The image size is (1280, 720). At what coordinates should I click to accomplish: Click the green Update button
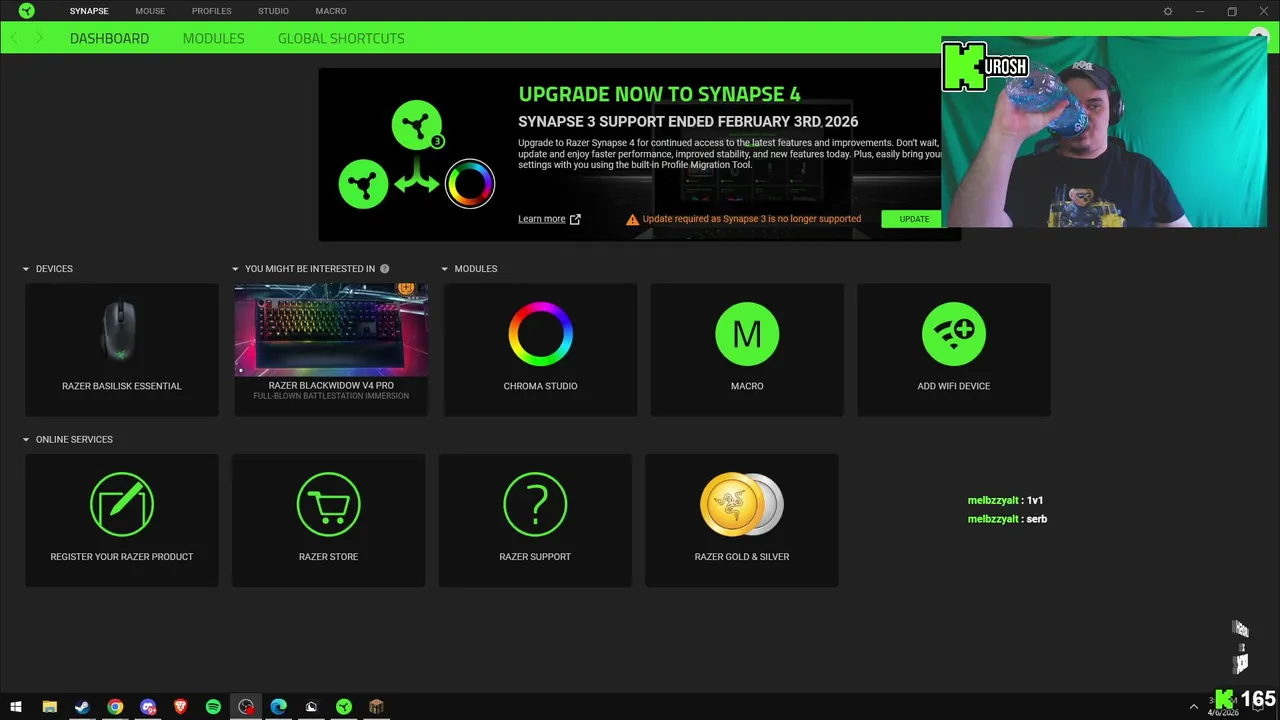tap(914, 219)
